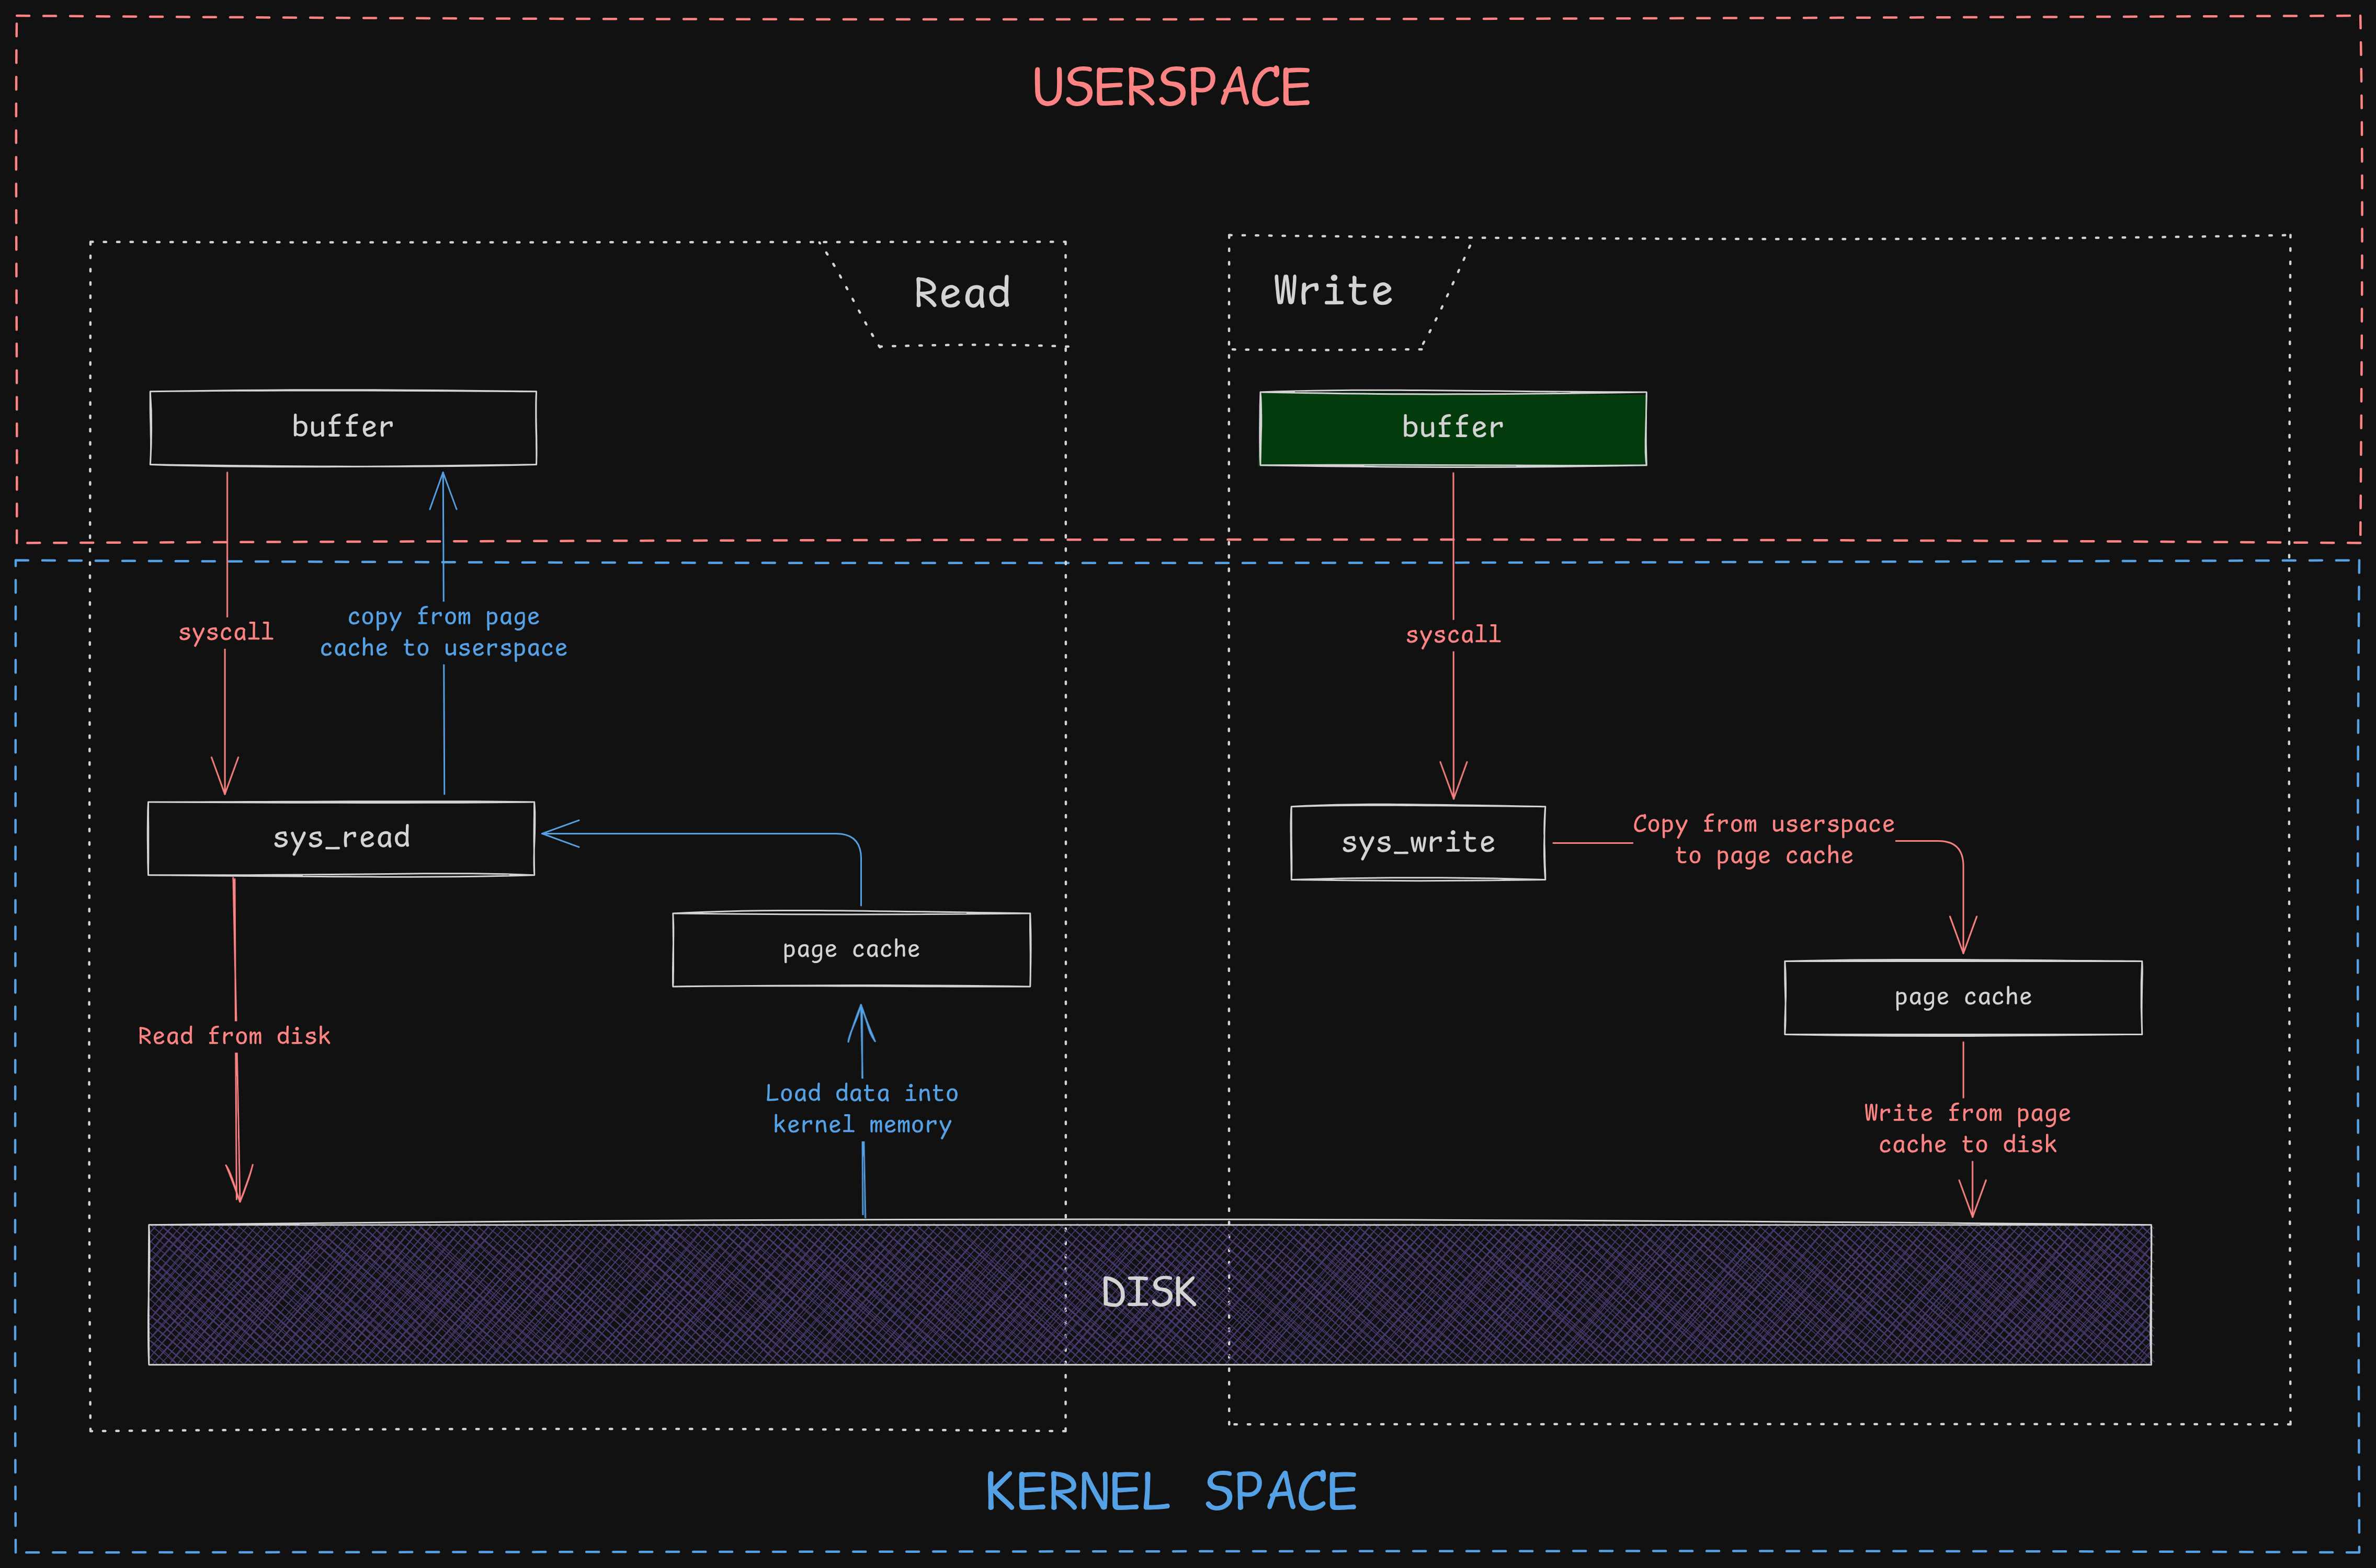Click the syscall label in Write section
The width and height of the screenshot is (2376, 1568).
(x=1453, y=635)
